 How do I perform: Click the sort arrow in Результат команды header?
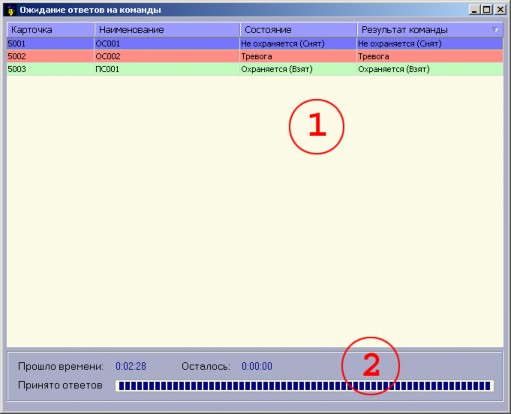(x=496, y=30)
